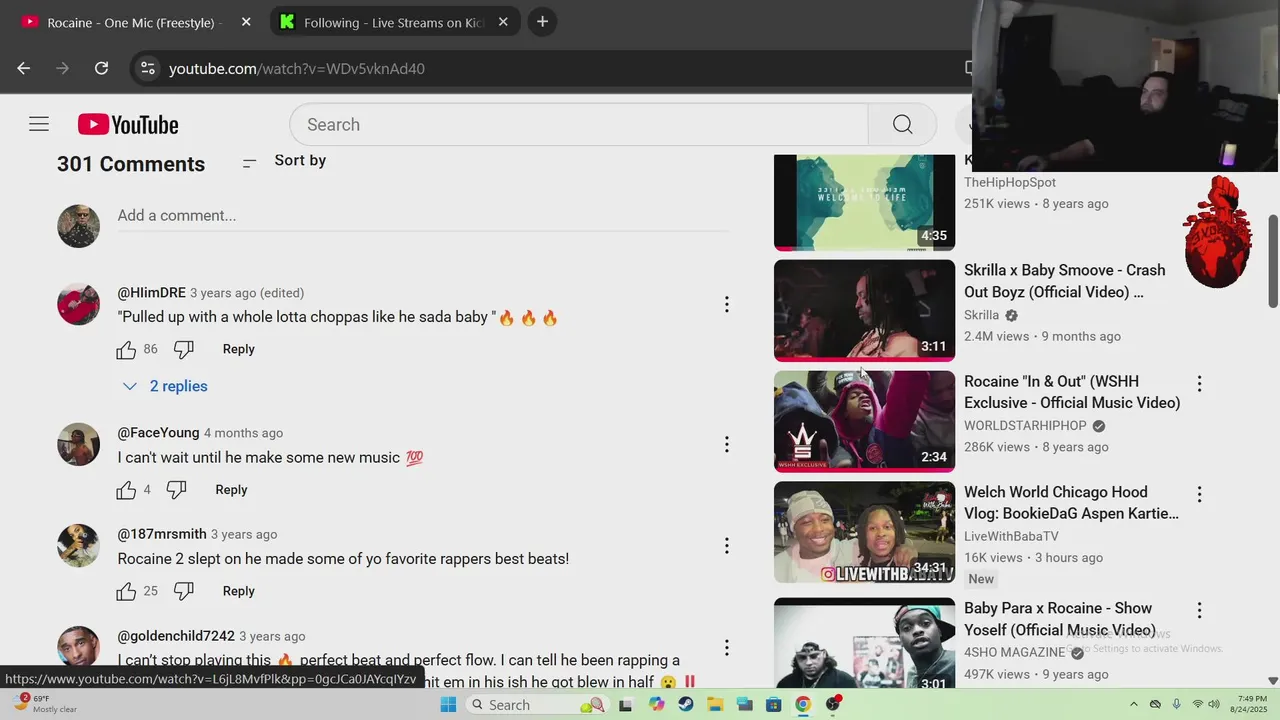Switch to the Kick Following Live Streams tab
This screenshot has width=1280, height=720.
coord(394,22)
